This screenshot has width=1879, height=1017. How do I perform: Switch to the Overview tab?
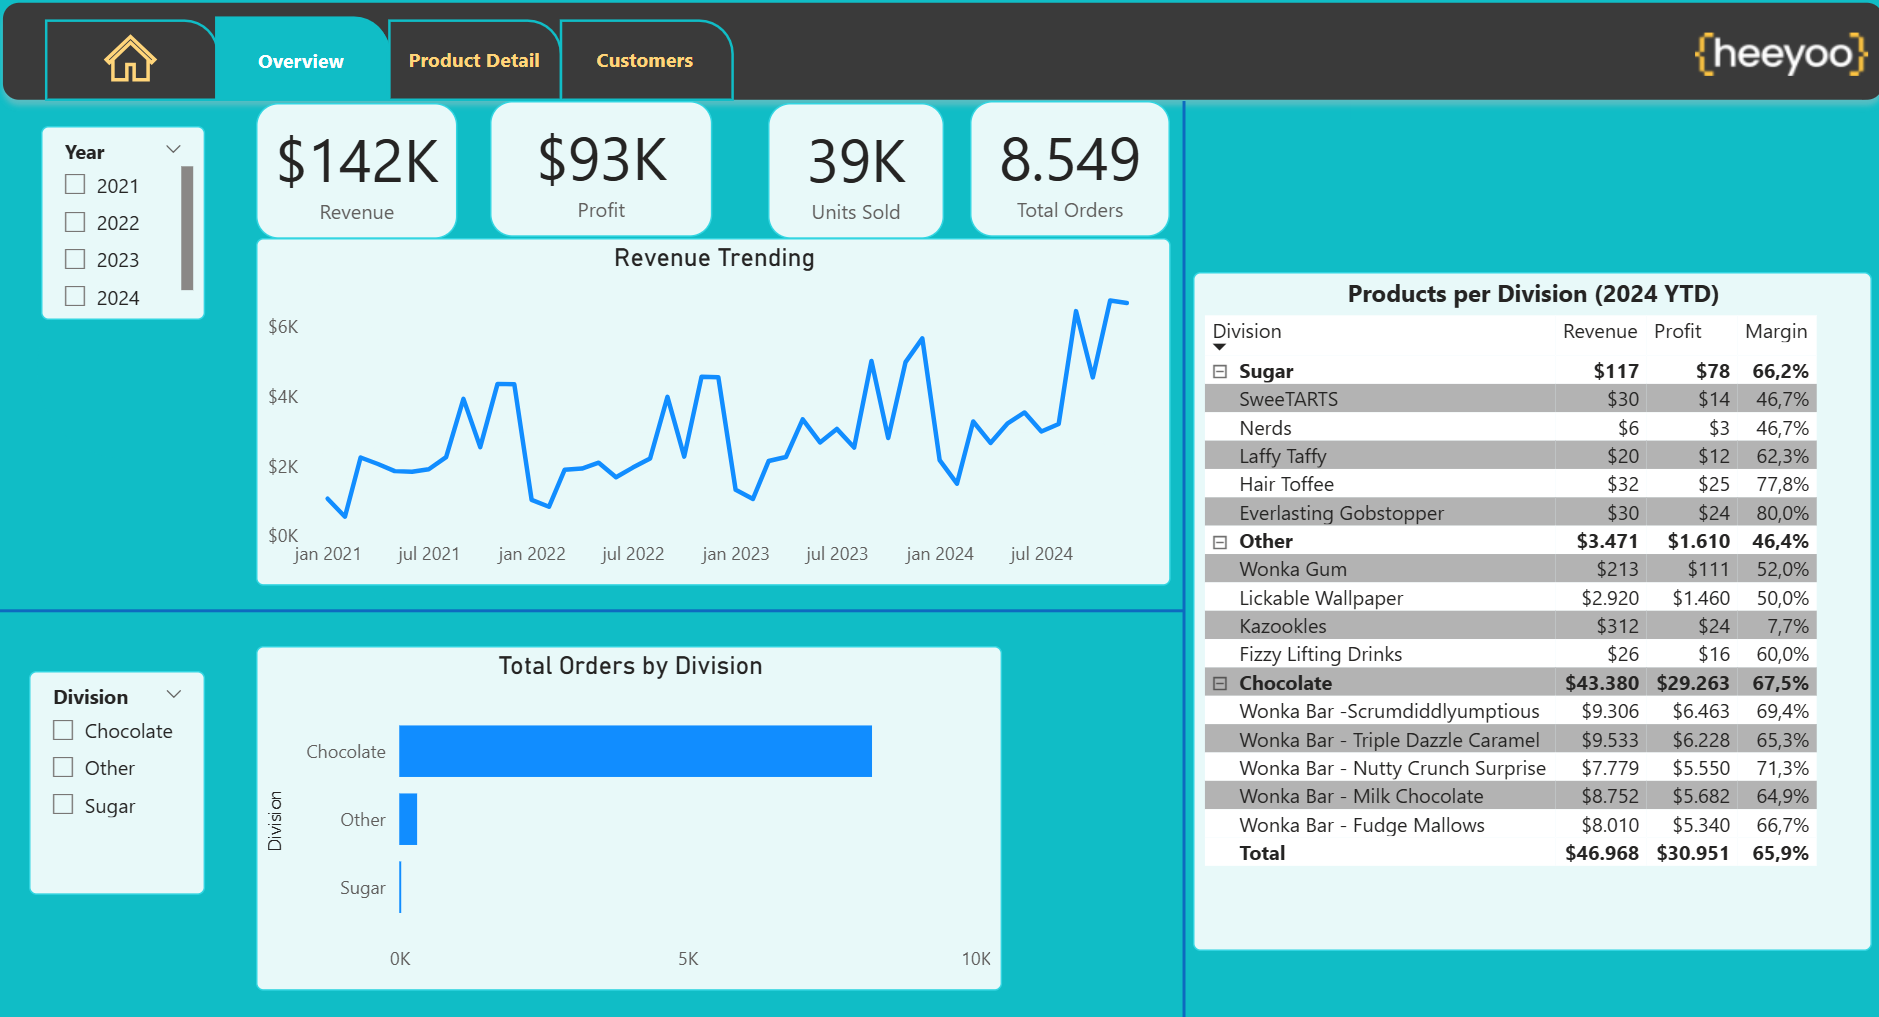[x=301, y=61]
